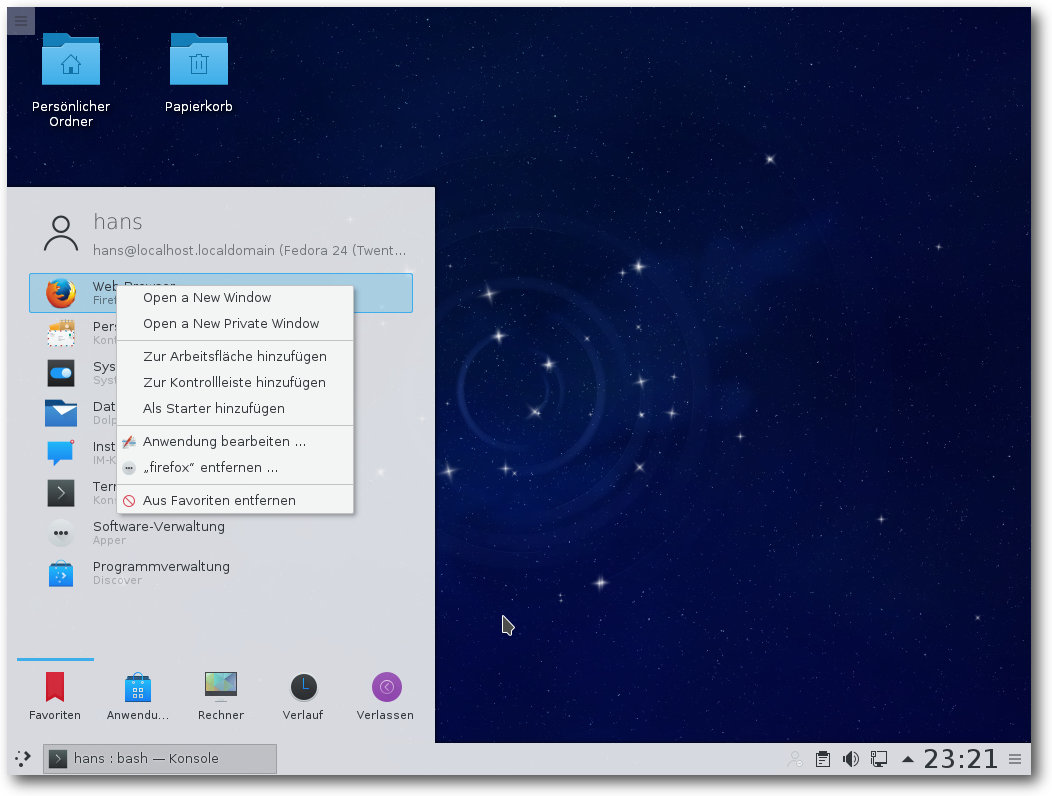
Task: Click the Firefox icon in favorites
Action: coord(61,293)
